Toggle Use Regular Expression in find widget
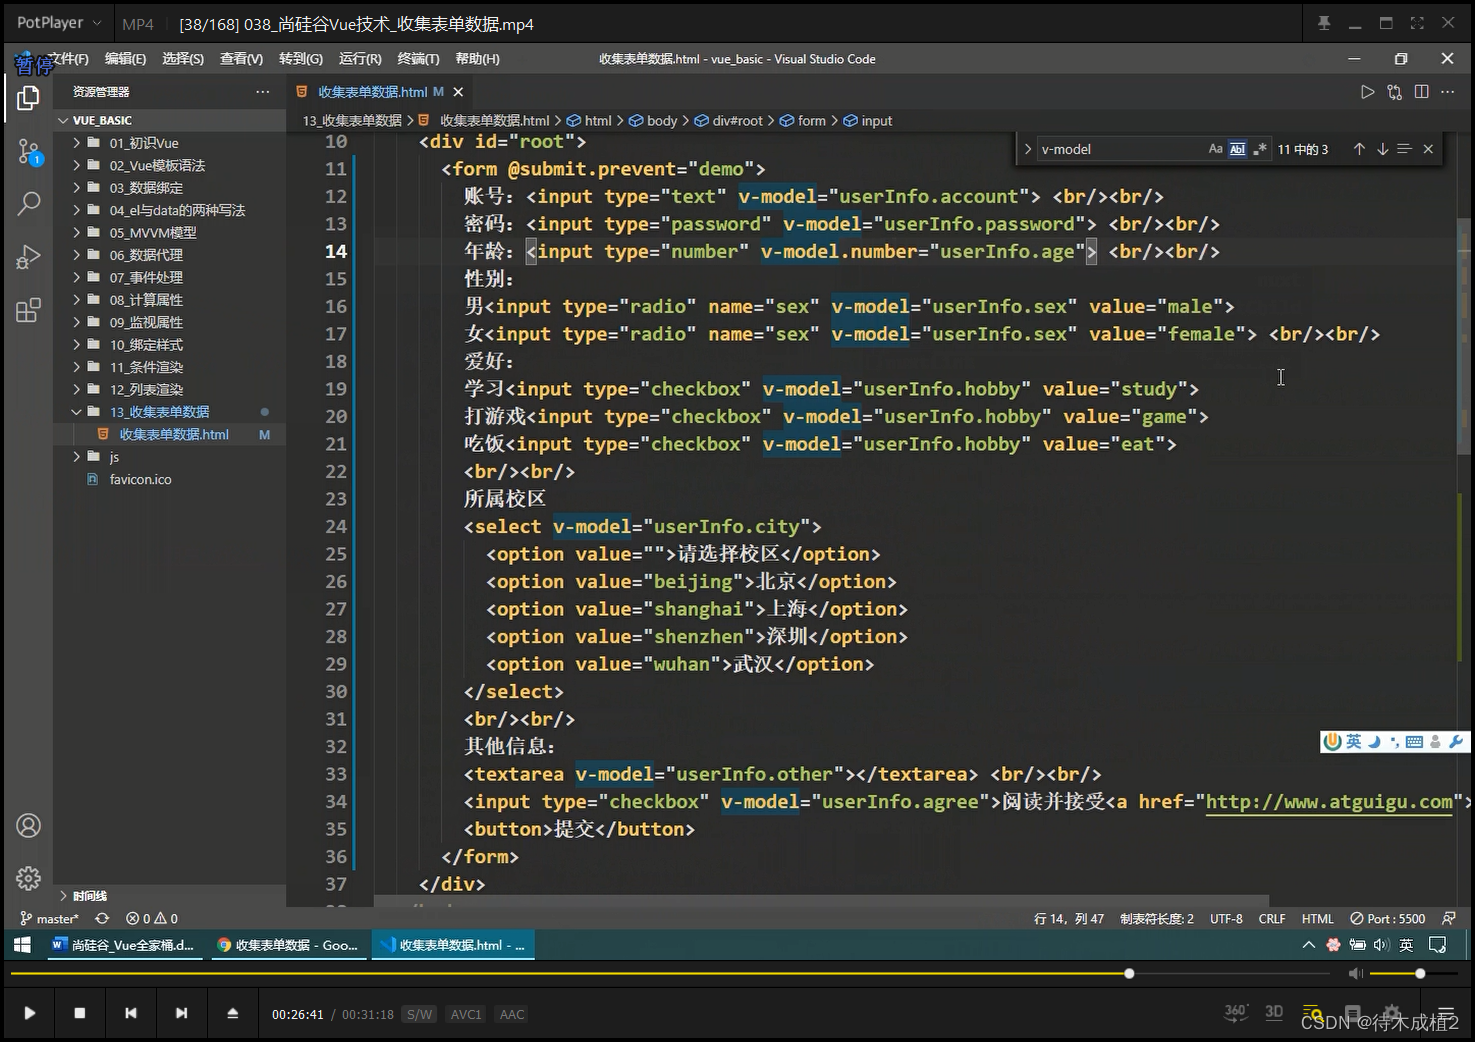The width and height of the screenshot is (1475, 1042). (x=1259, y=149)
